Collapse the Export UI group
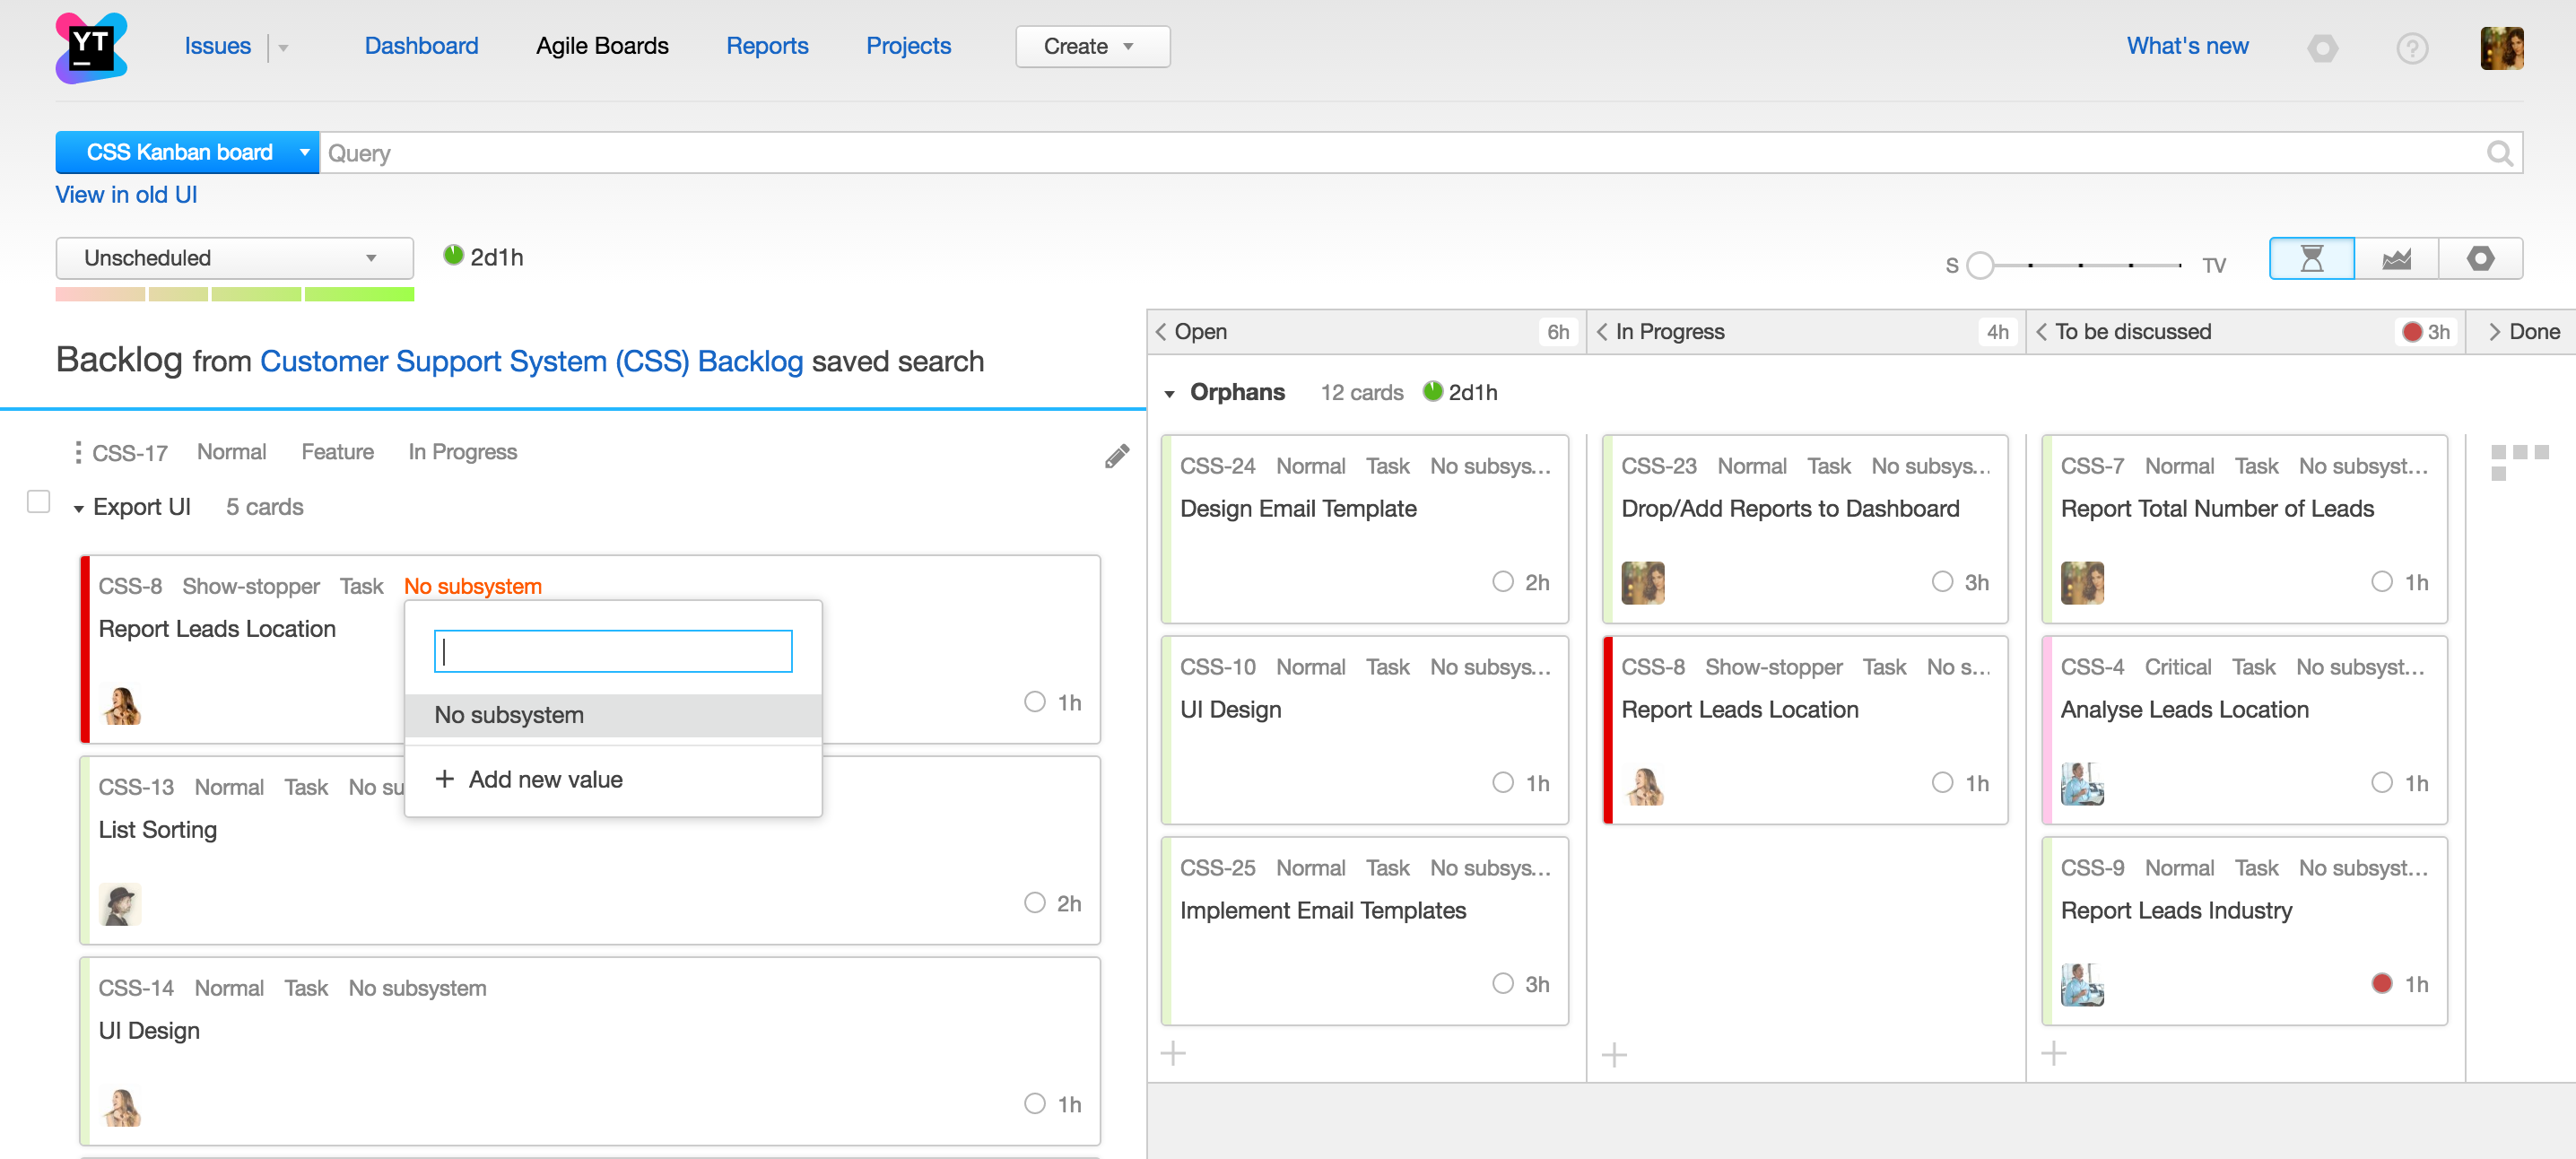The width and height of the screenshot is (2576, 1159). pos(78,509)
